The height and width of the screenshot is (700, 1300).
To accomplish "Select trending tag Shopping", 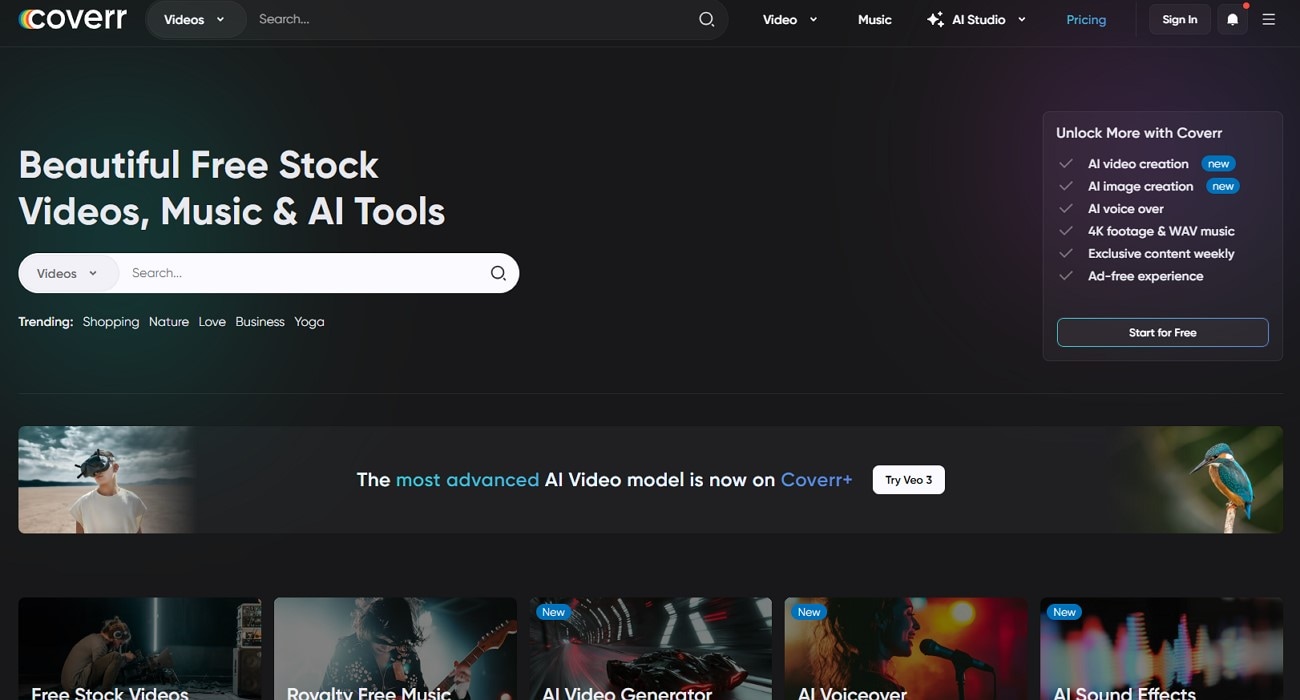I will click(x=111, y=322).
